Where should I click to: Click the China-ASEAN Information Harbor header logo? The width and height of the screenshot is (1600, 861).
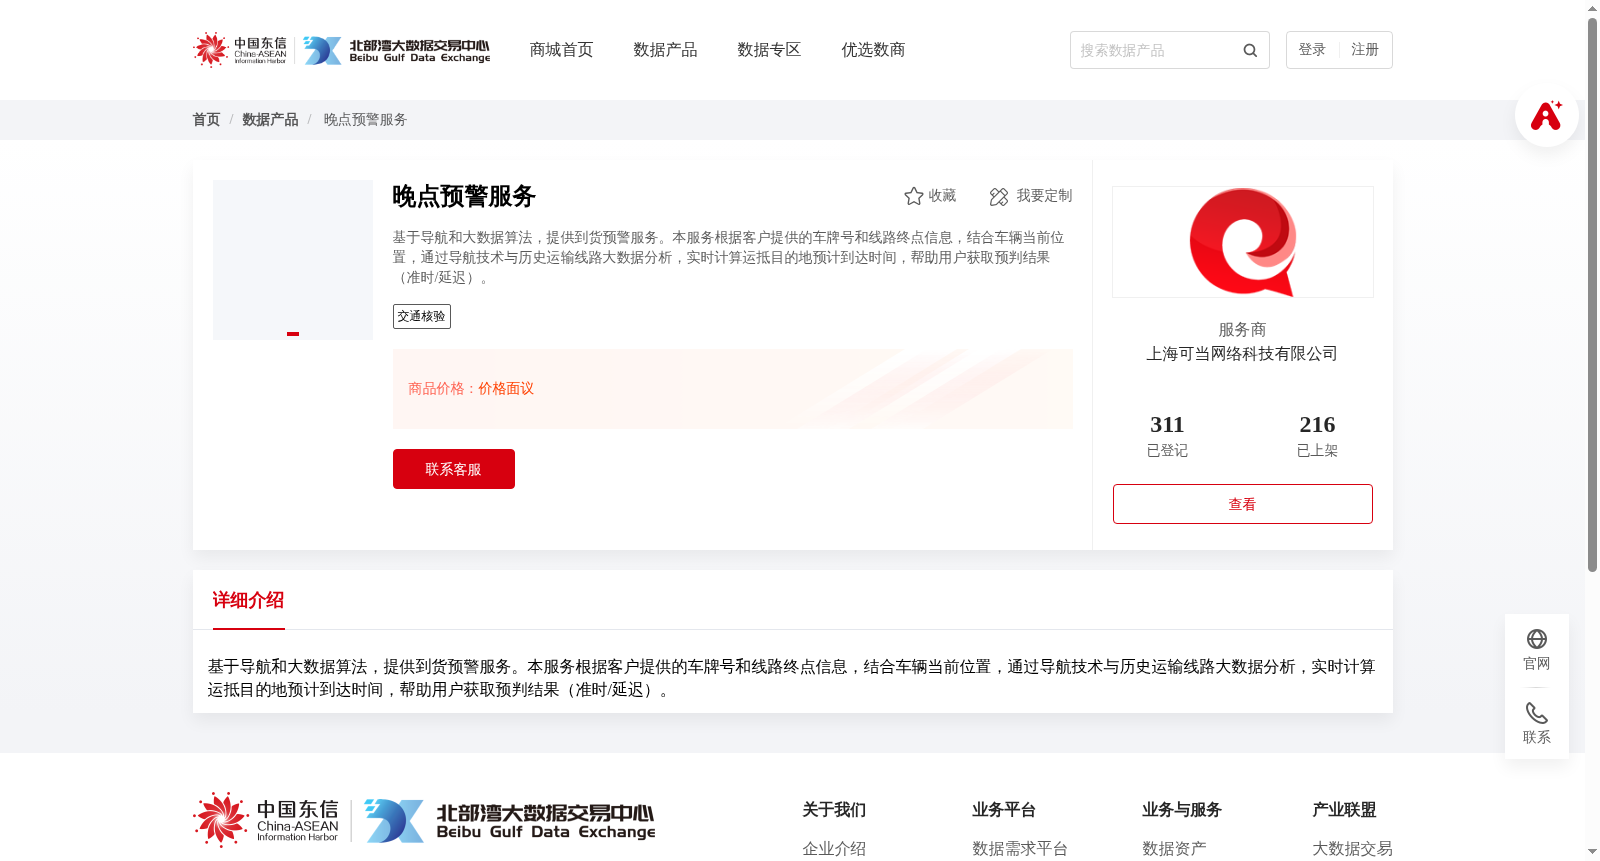click(240, 50)
